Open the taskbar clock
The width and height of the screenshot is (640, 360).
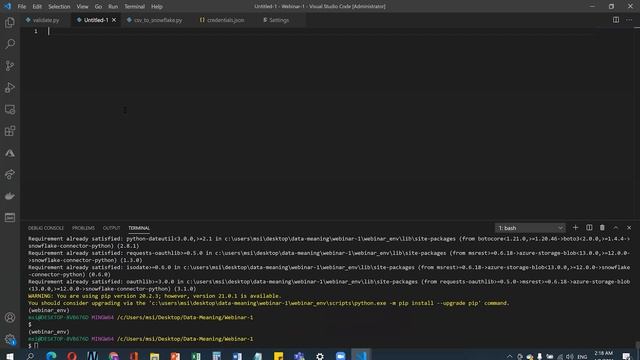tap(604, 356)
